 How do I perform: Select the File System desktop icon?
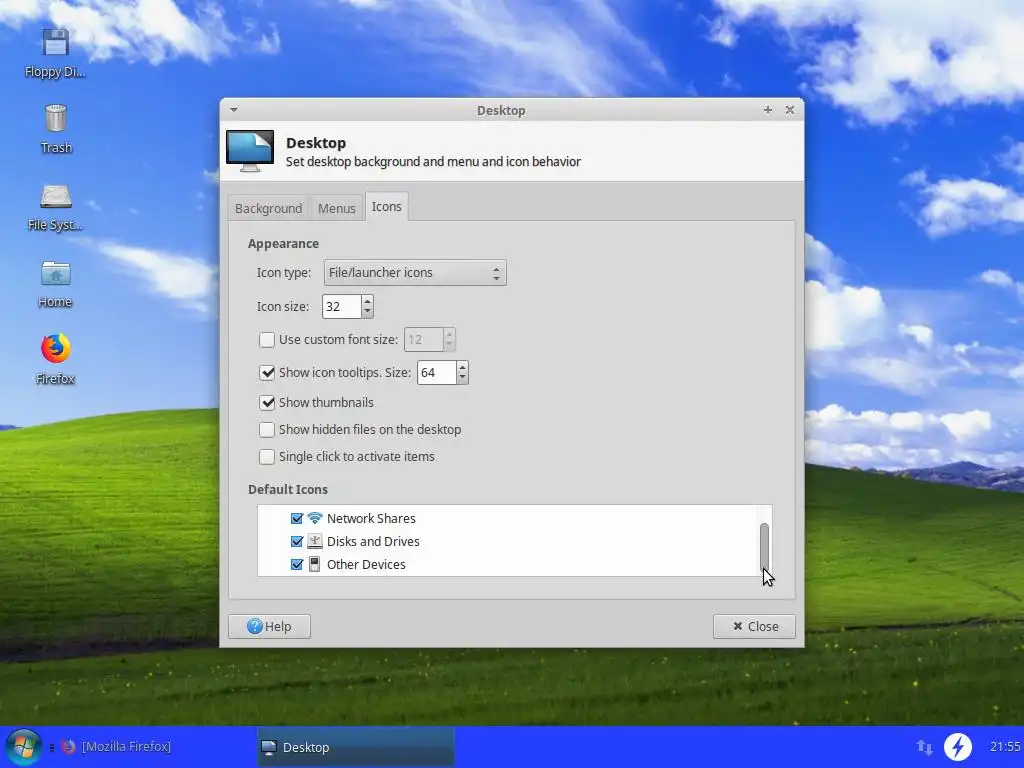(56, 196)
